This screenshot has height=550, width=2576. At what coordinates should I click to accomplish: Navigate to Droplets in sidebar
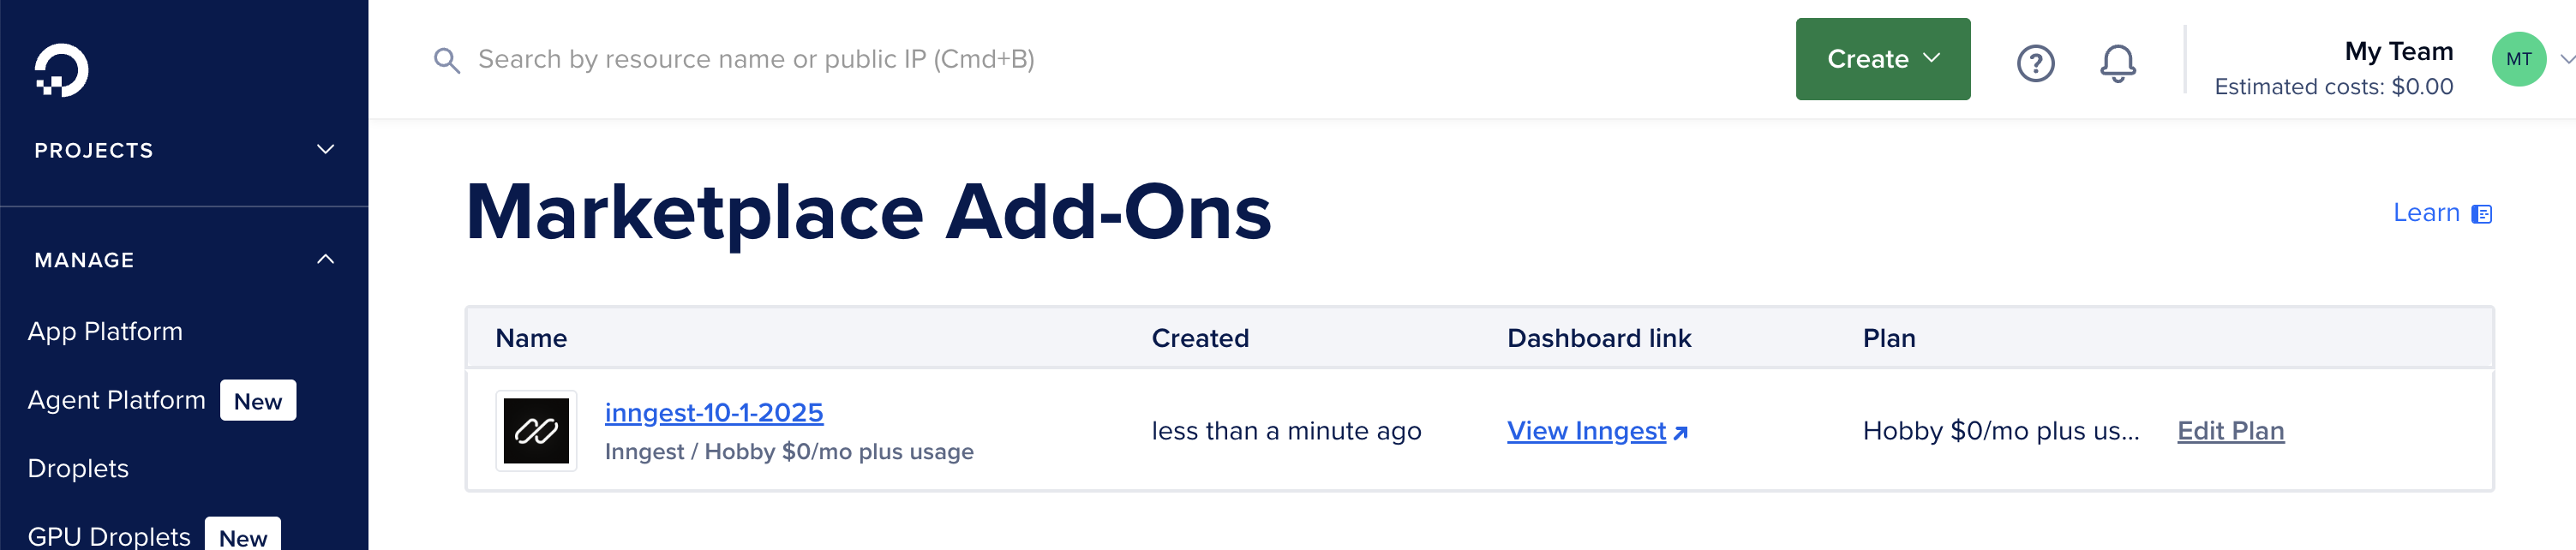pyautogui.click(x=78, y=469)
